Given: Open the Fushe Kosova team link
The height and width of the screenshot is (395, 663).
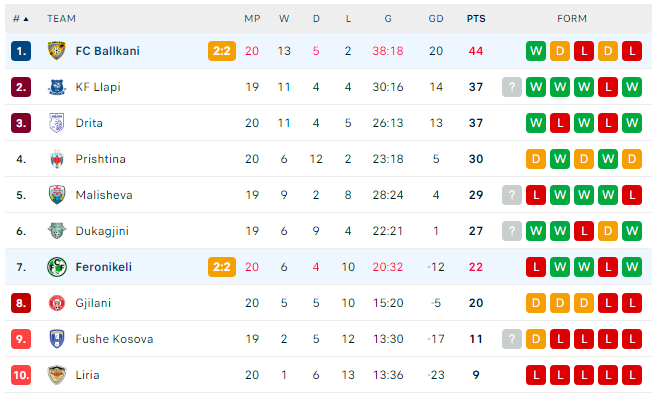Looking at the screenshot, I should pos(114,339).
